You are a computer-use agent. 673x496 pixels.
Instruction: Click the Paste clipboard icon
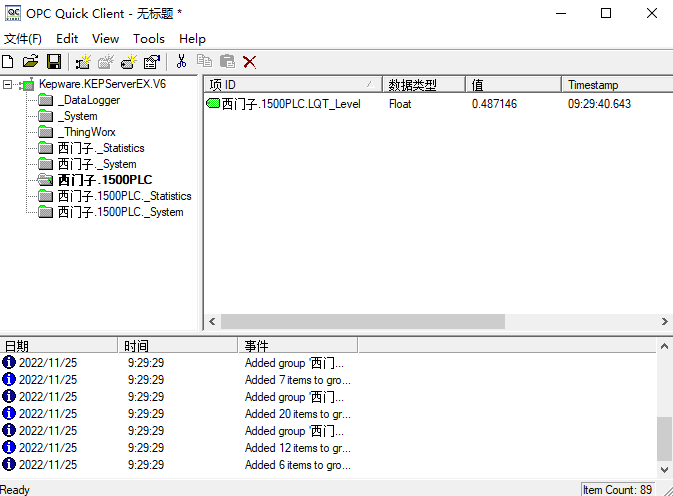[x=227, y=62]
